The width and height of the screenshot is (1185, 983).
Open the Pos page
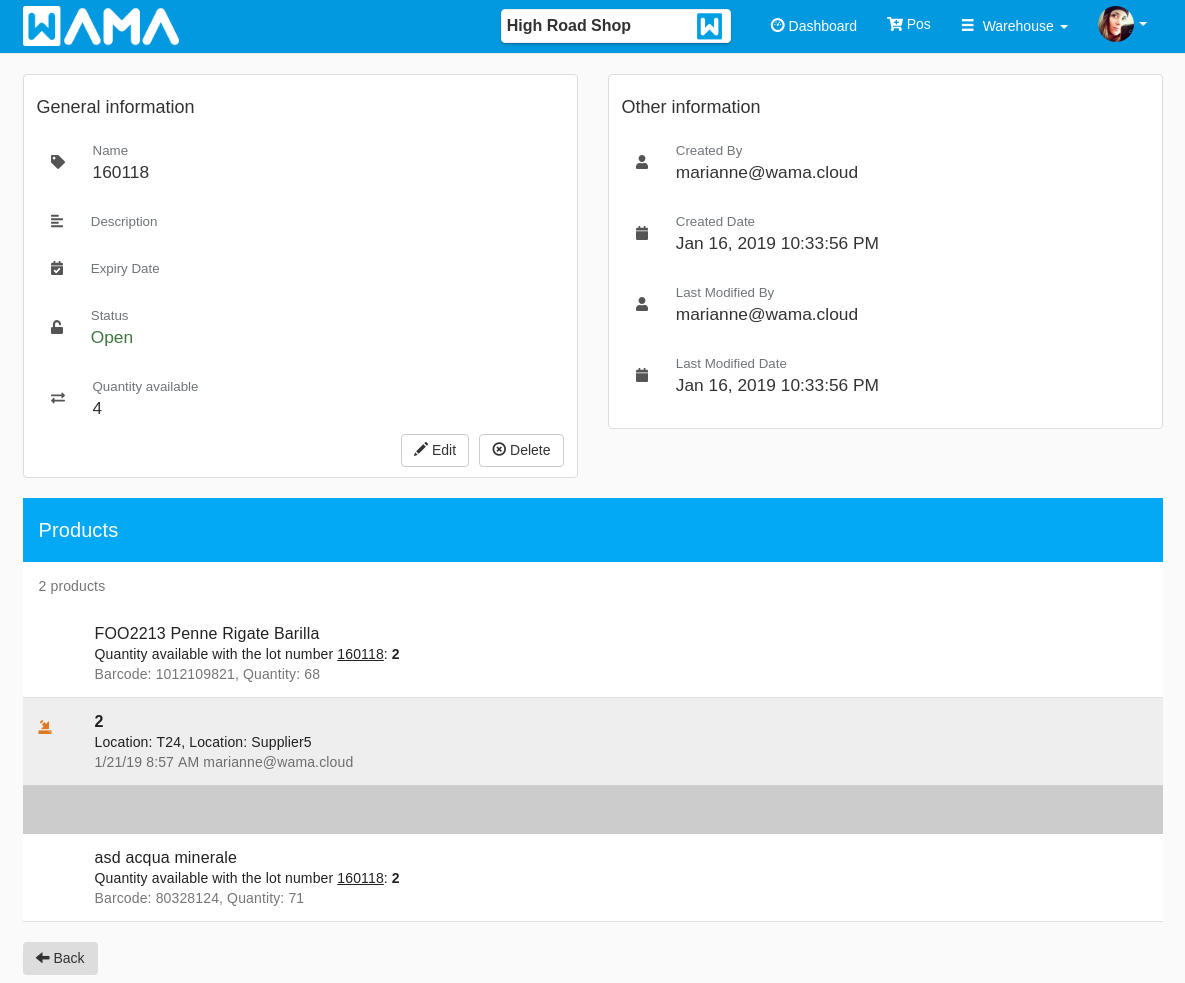(x=908, y=25)
